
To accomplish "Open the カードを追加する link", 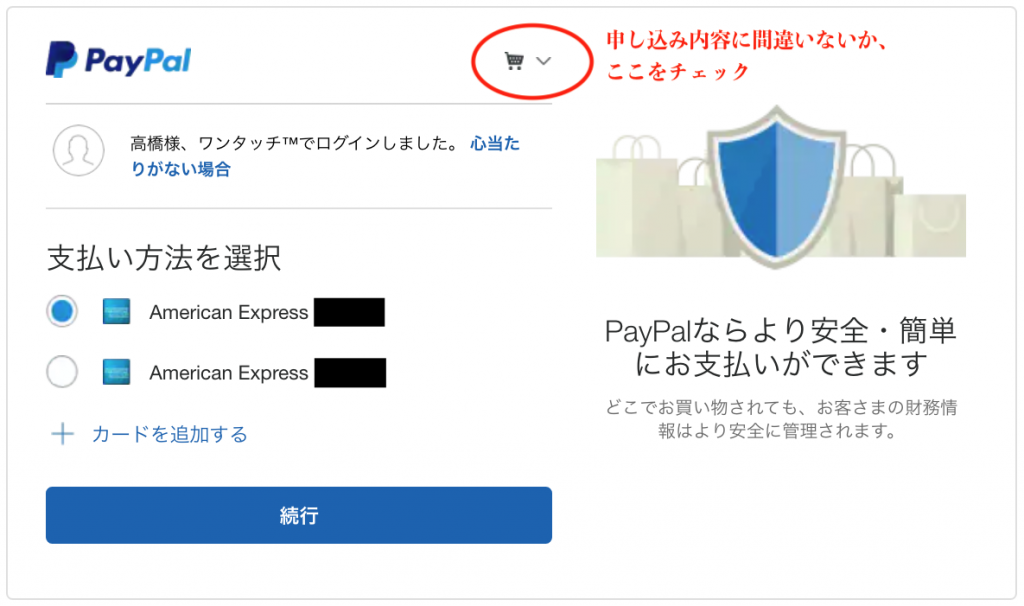I will tap(170, 434).
